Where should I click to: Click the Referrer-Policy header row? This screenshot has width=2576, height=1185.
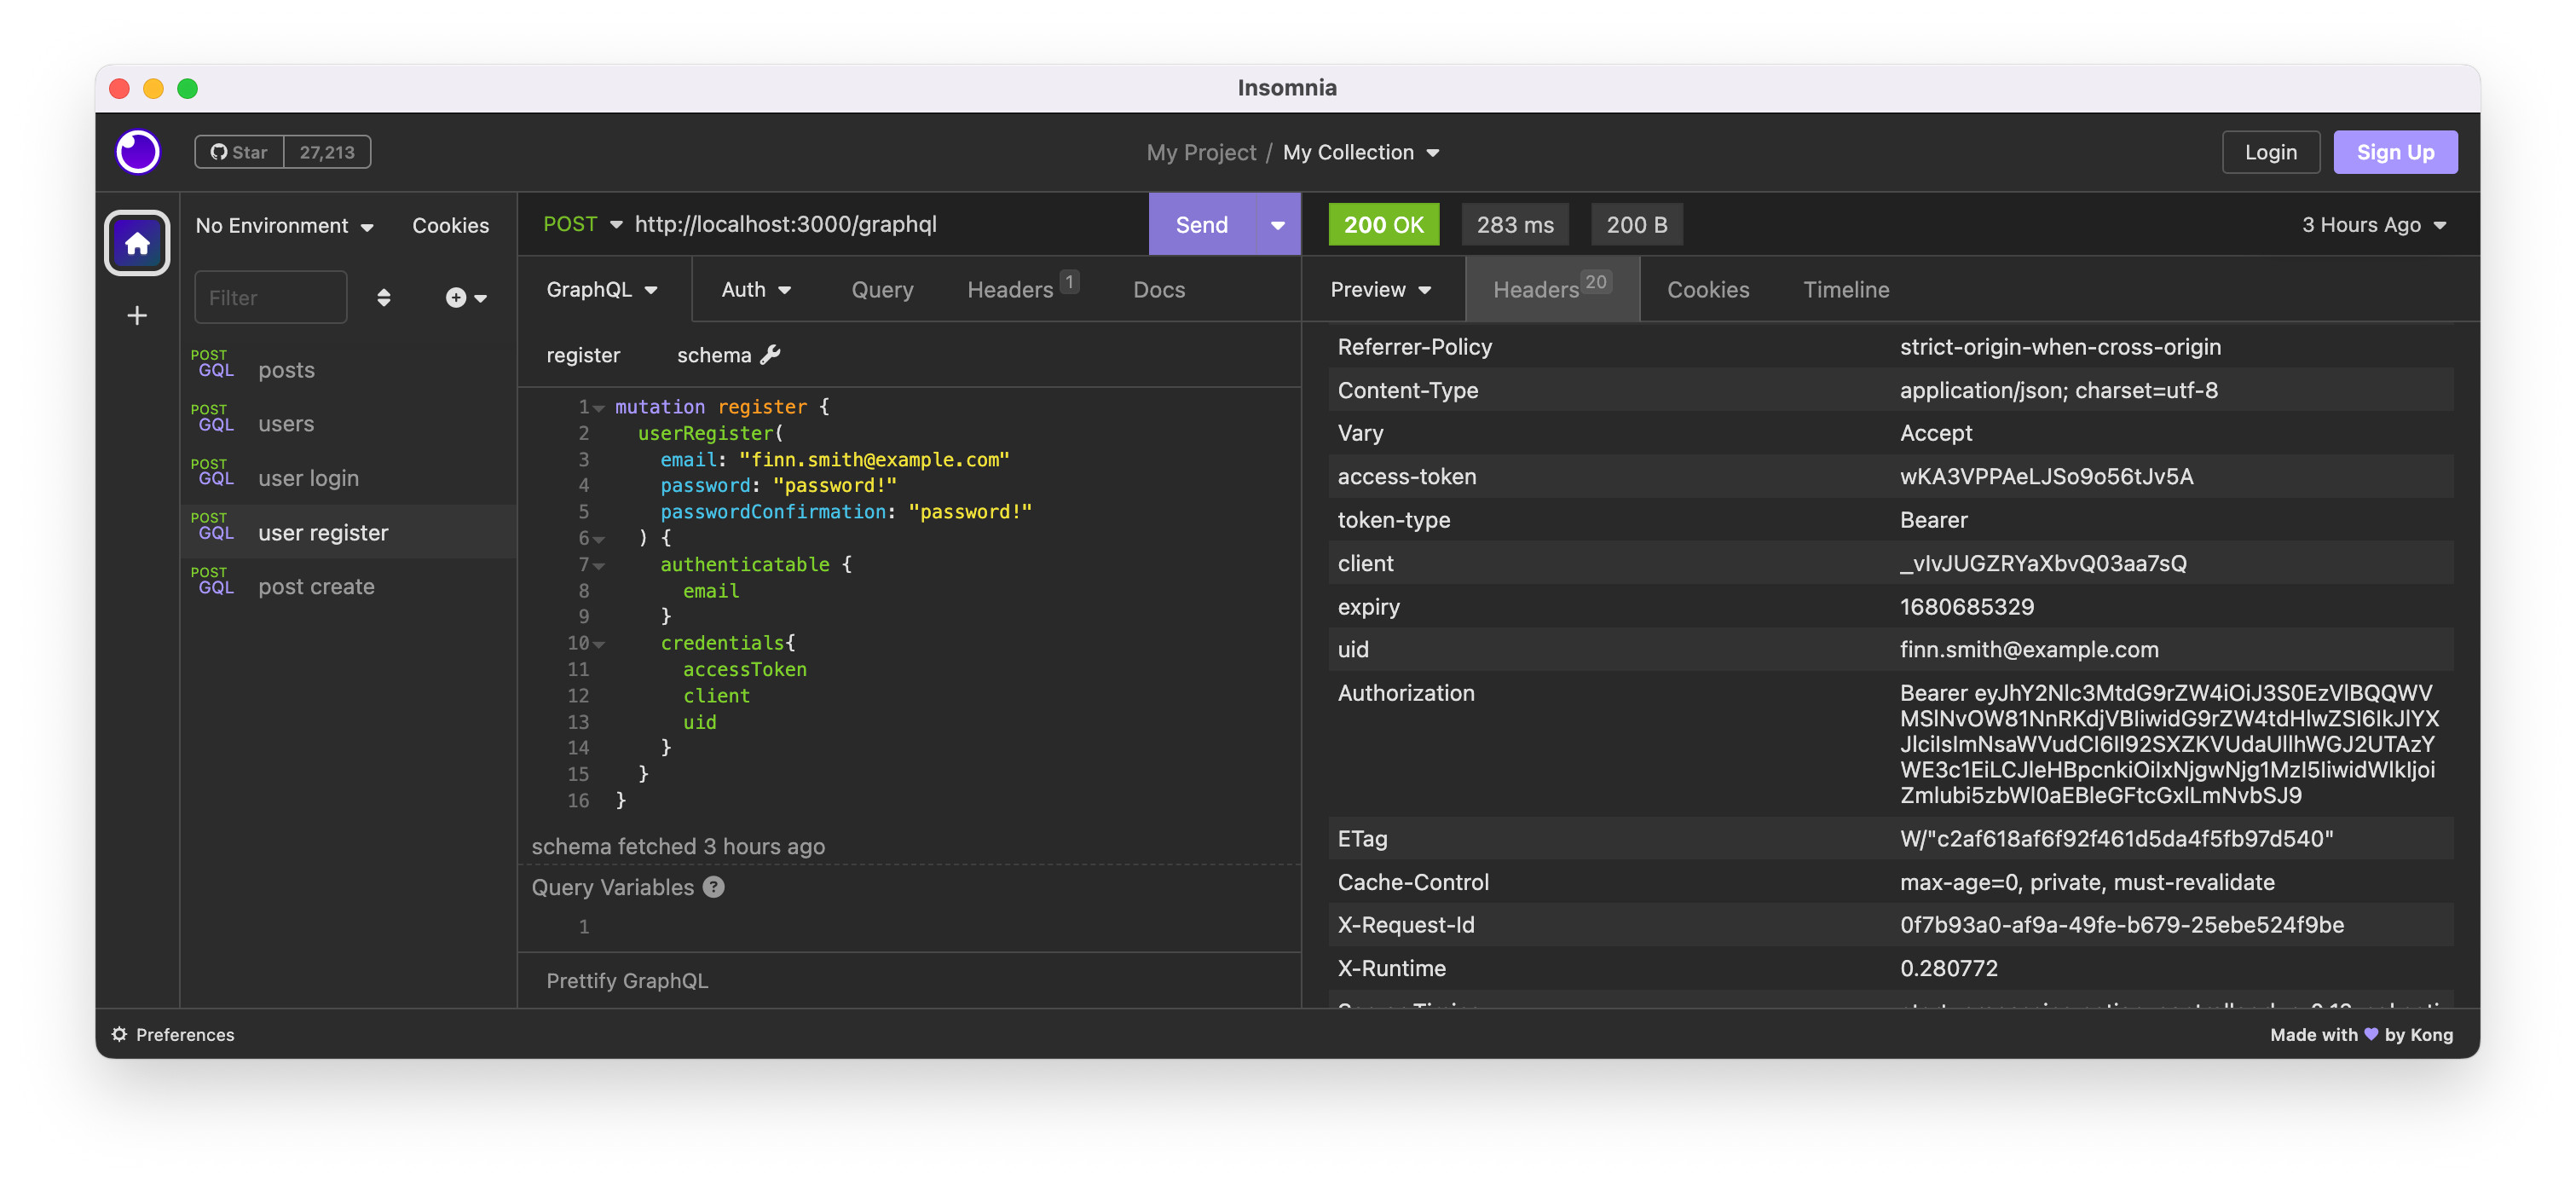tap(1890, 346)
